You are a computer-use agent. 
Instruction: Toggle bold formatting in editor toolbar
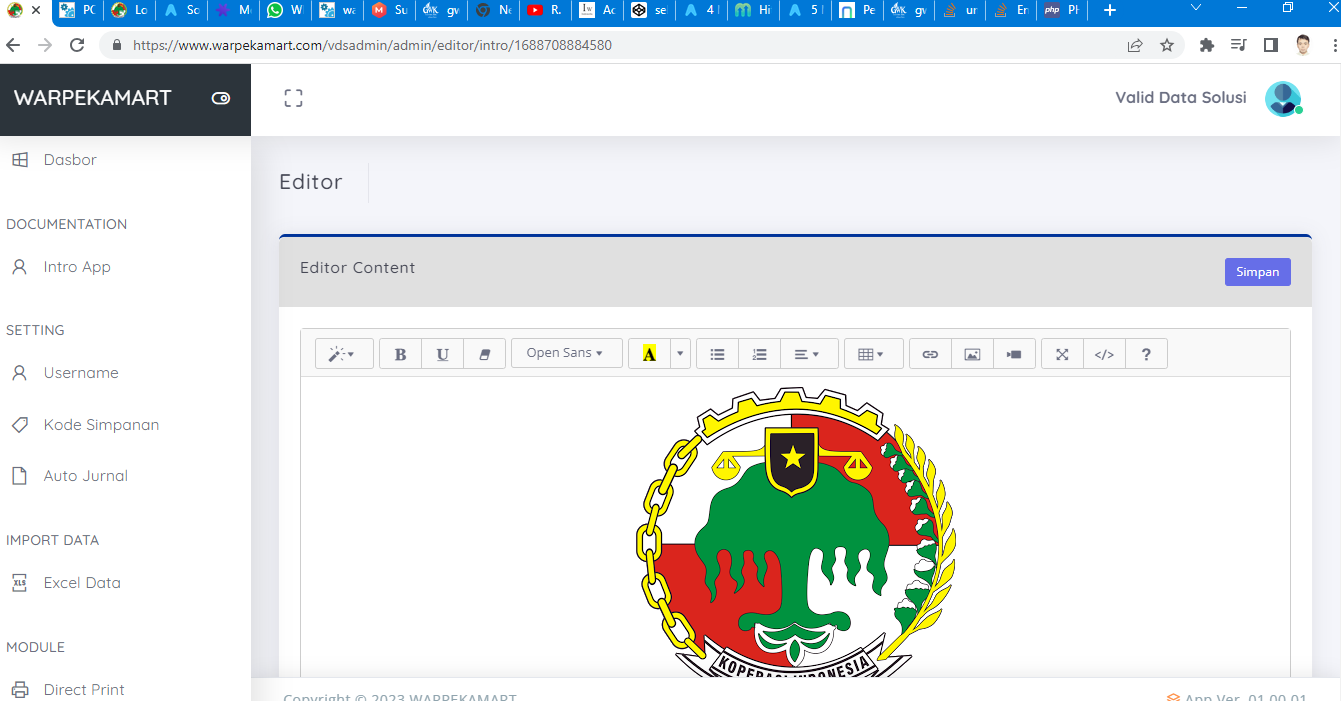point(400,354)
